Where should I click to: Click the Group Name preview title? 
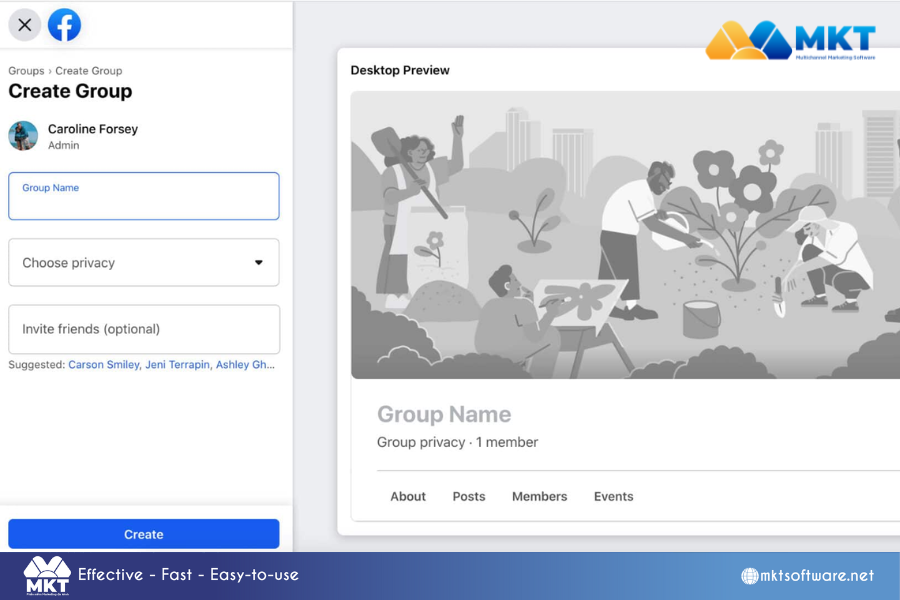(444, 414)
